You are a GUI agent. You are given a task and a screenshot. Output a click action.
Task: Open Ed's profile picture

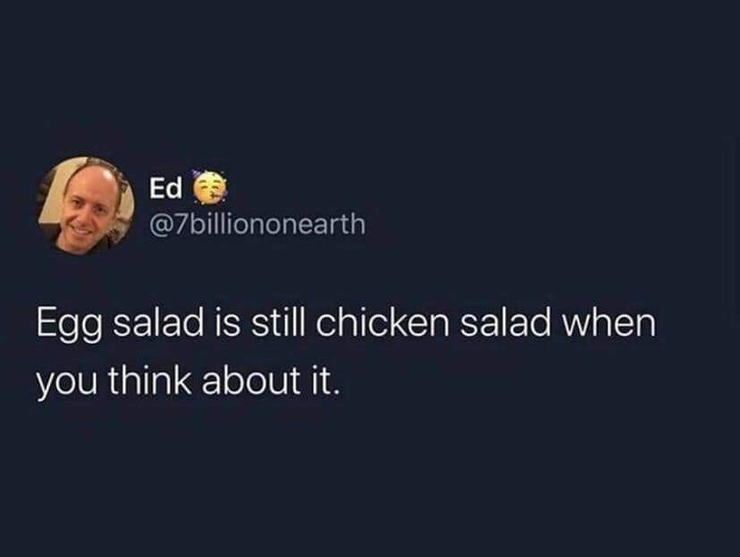(85, 206)
